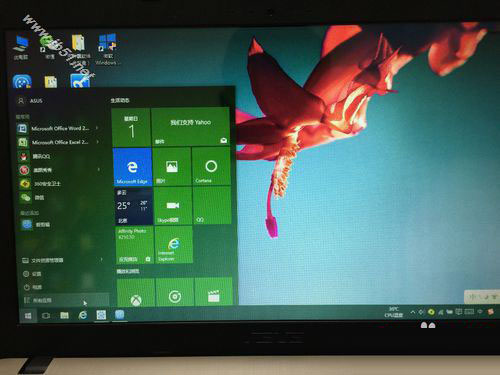This screenshot has width=500, height=375.
Task: Open the green ball desktop shortcut
Action: (x=49, y=46)
